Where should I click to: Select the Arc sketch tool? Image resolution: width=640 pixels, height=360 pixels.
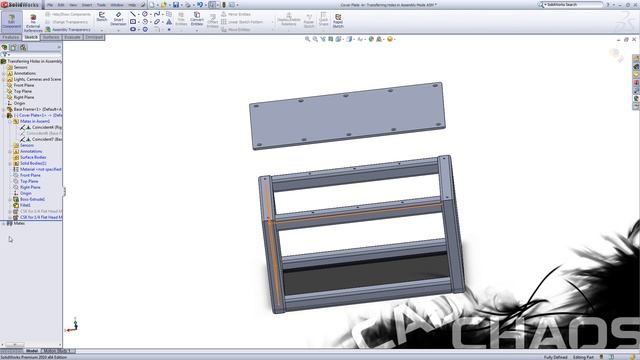pos(144,22)
